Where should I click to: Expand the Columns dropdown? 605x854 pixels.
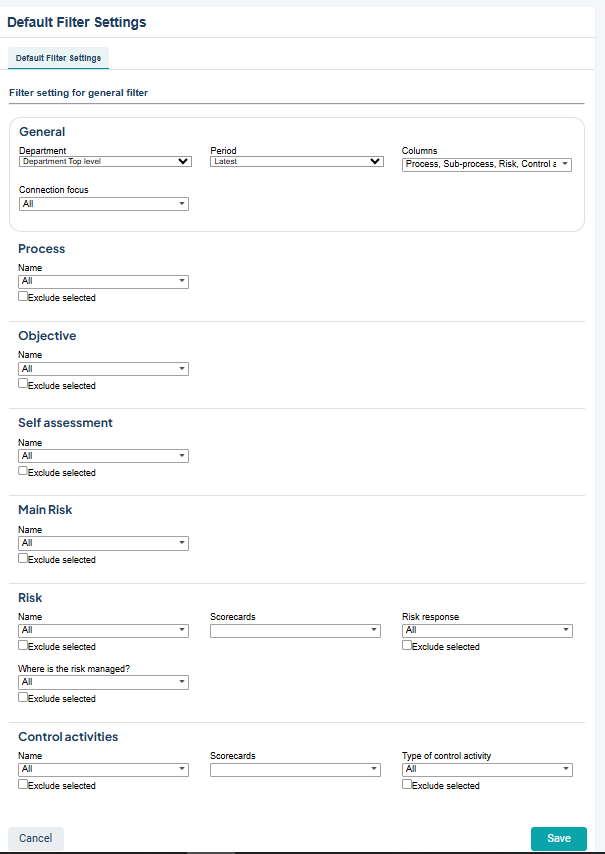click(487, 164)
